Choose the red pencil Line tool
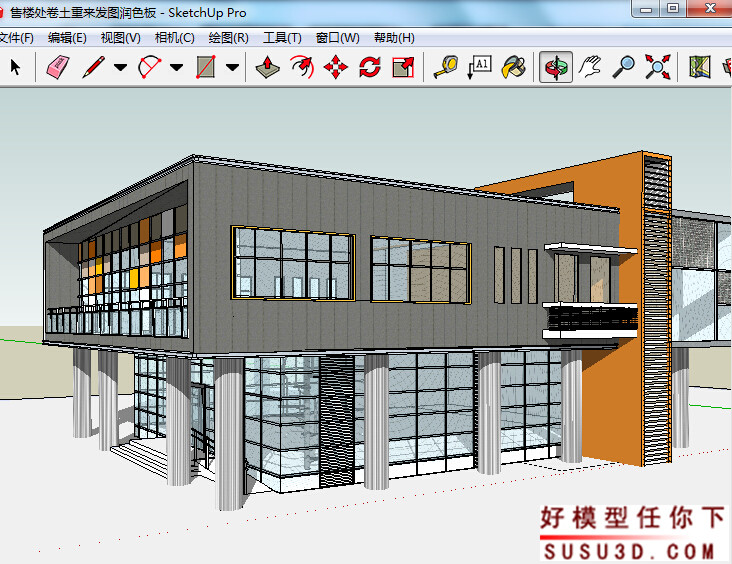The image size is (732, 564). pos(94,67)
